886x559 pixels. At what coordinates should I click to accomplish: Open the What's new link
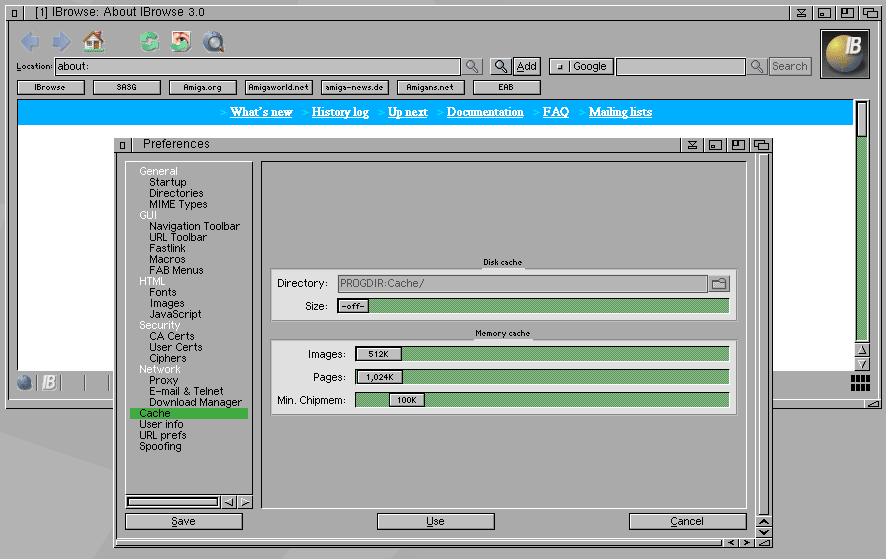(x=261, y=112)
